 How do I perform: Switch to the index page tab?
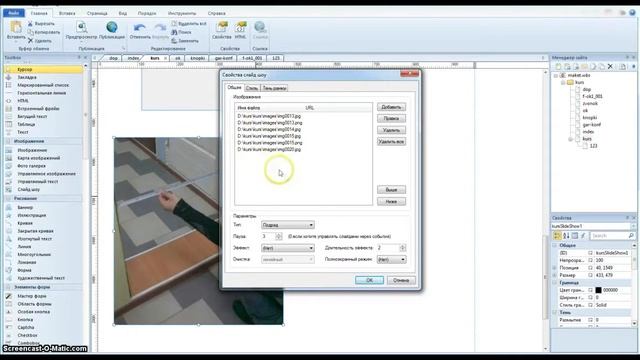point(133,58)
